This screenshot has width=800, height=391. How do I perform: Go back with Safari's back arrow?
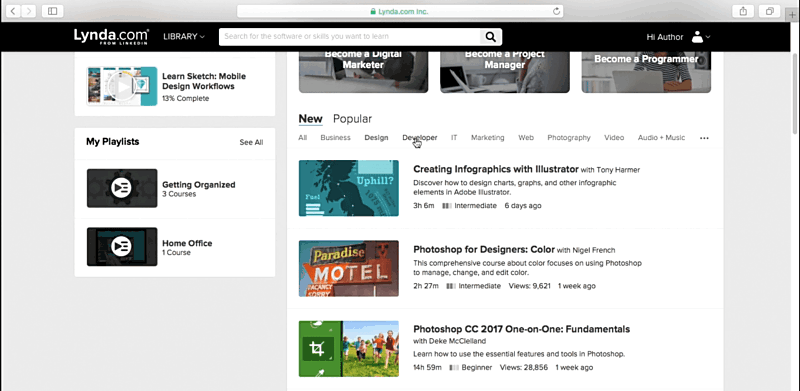(x=13, y=11)
